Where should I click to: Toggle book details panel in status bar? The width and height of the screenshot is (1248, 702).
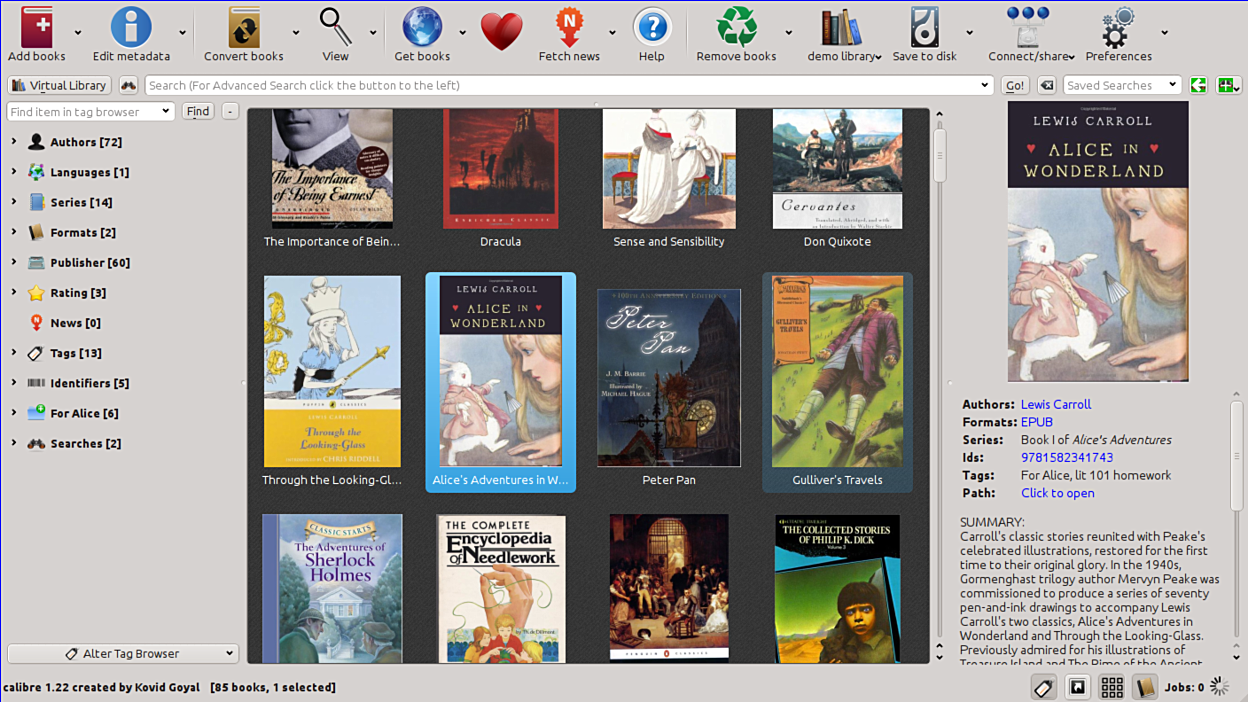coord(1145,687)
